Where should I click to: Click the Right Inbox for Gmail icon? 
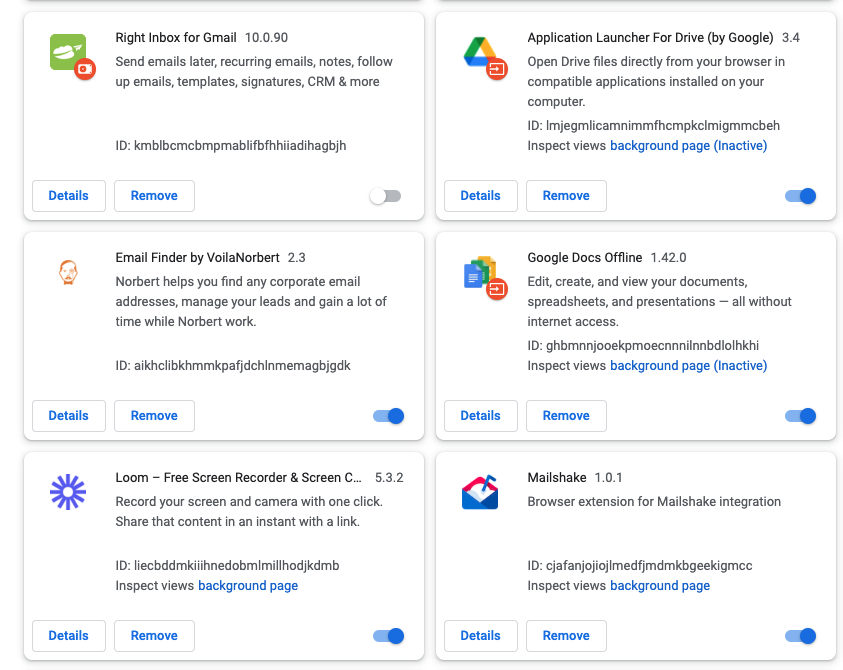click(x=69, y=52)
